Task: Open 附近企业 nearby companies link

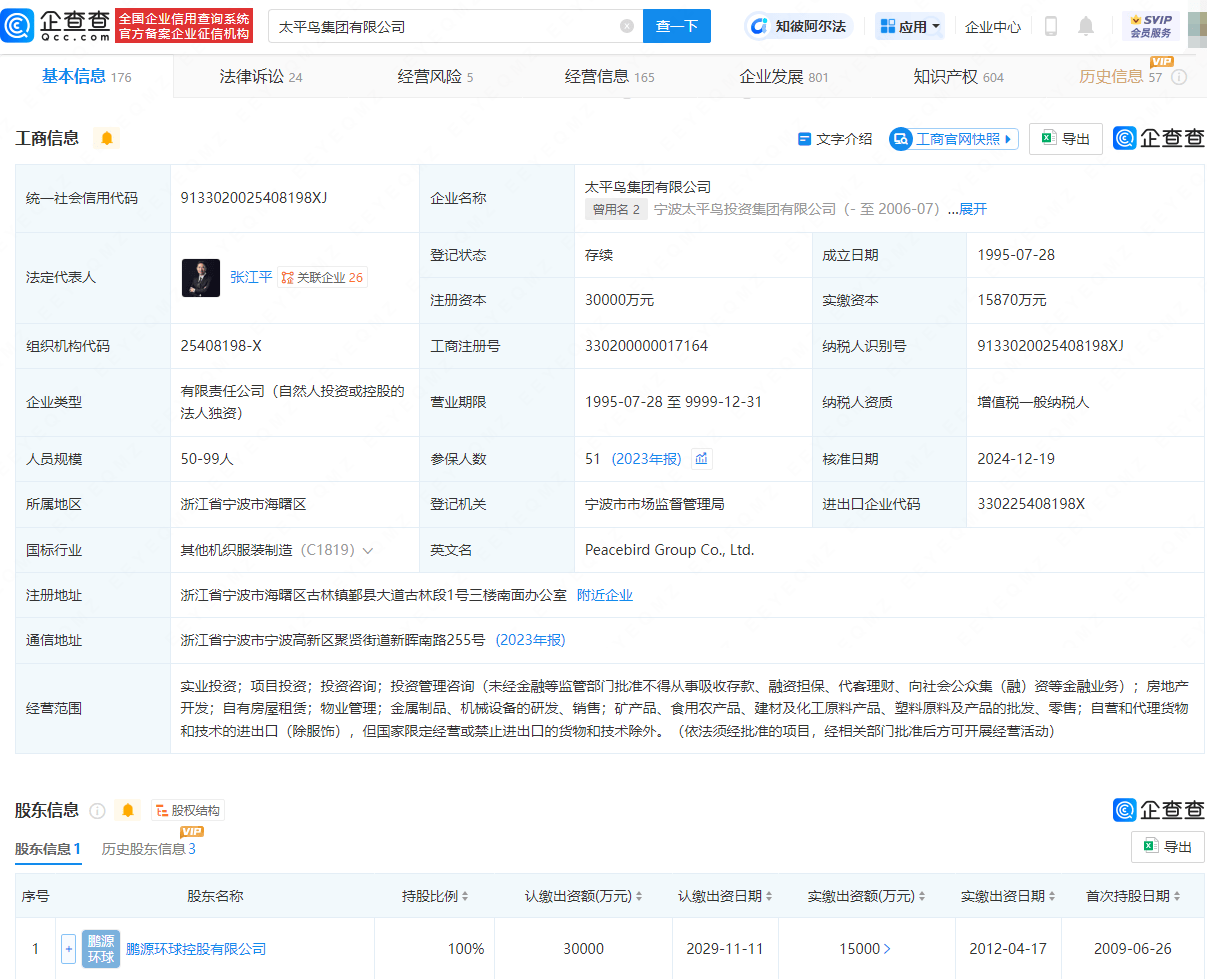Action: click(605, 595)
